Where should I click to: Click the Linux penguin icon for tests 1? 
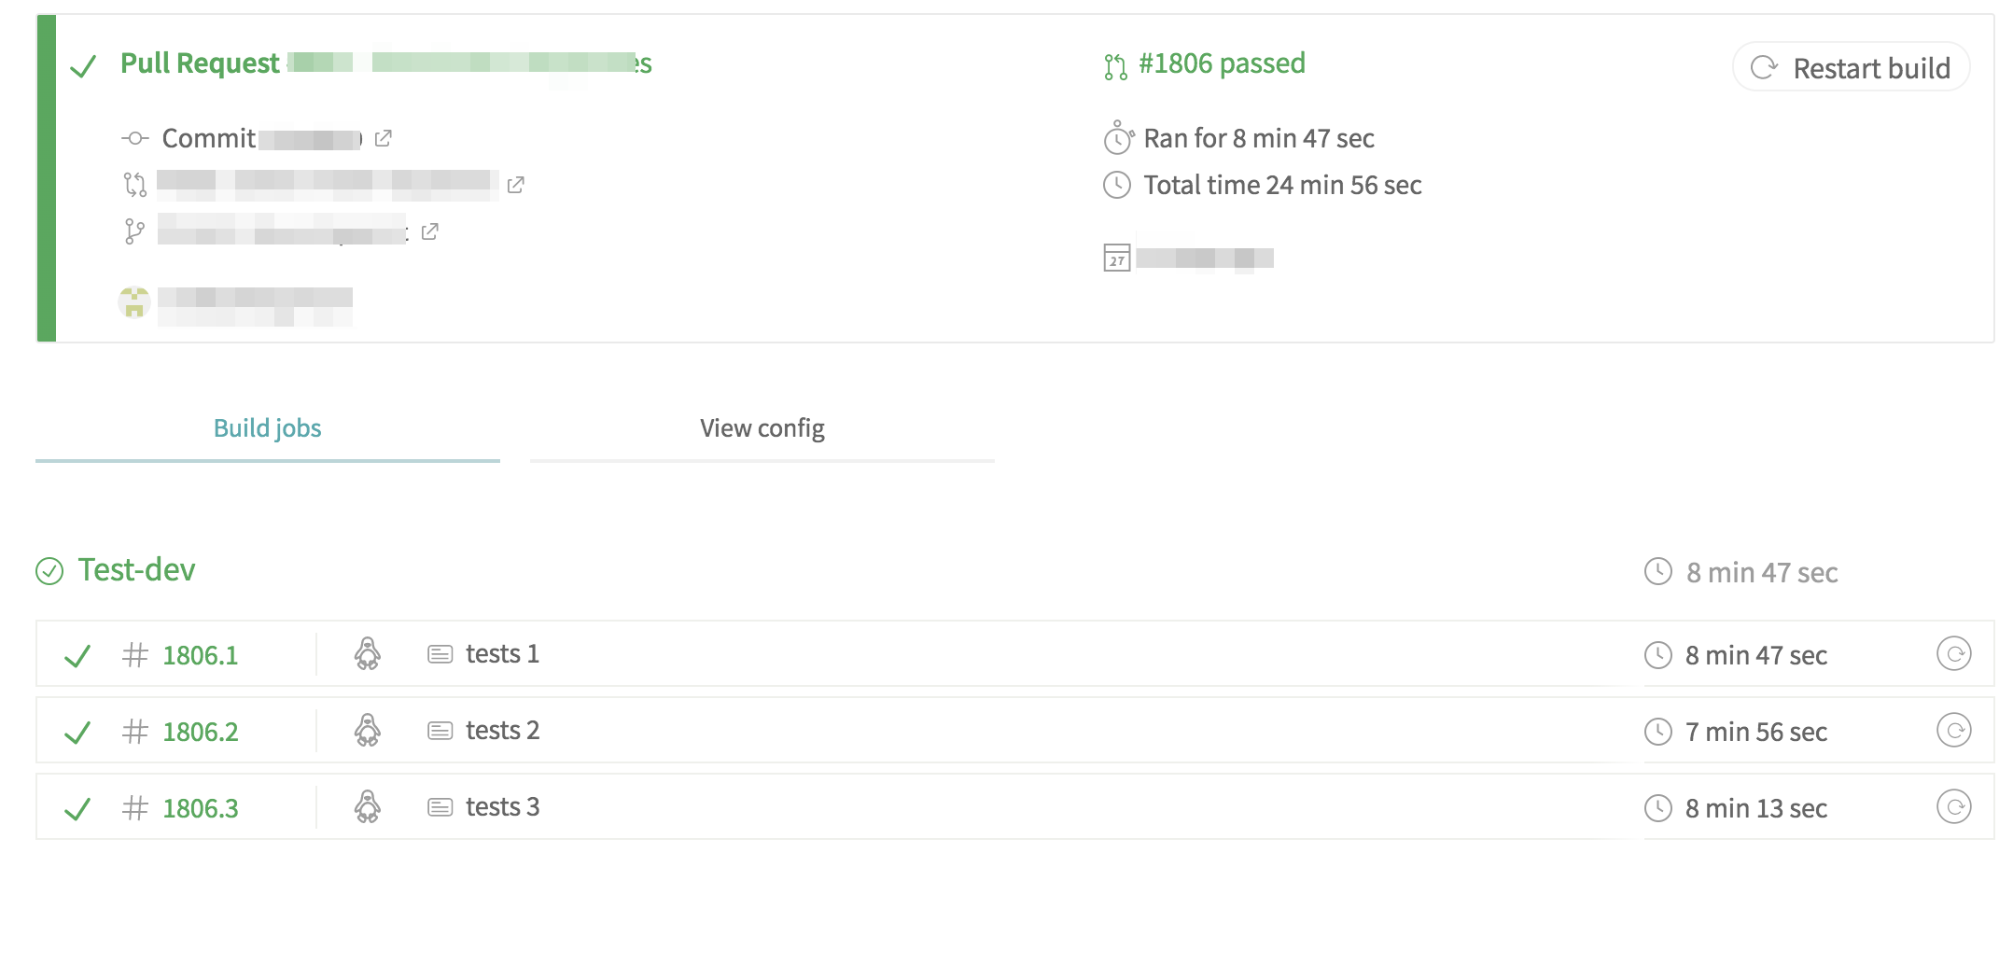click(368, 654)
